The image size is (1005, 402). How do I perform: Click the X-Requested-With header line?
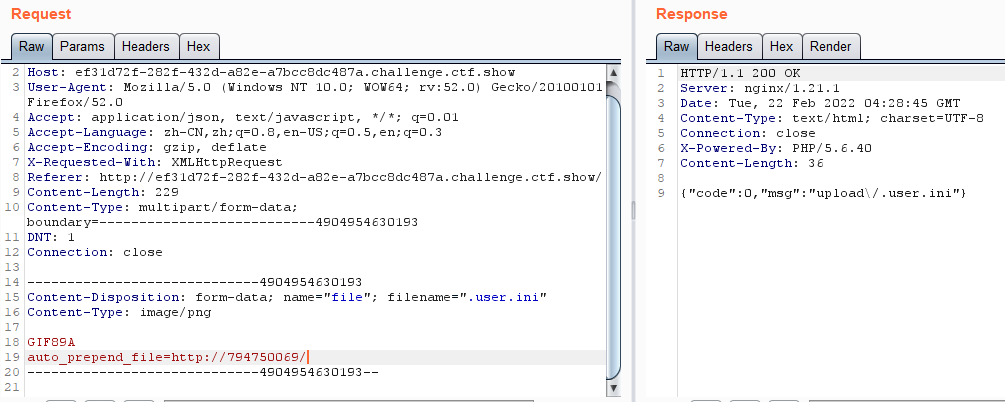coord(154,162)
